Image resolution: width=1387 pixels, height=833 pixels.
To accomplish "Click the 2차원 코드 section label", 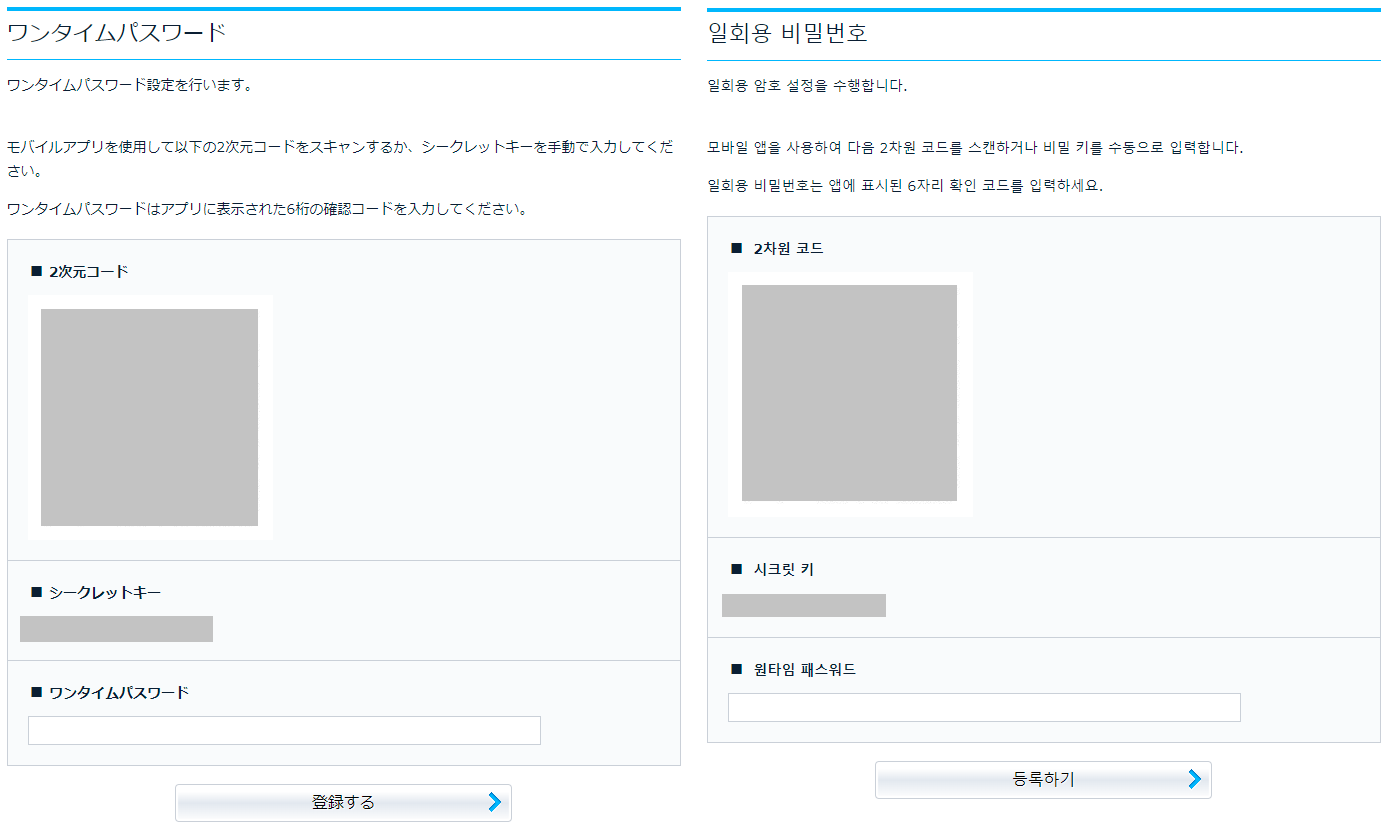I will (x=788, y=248).
